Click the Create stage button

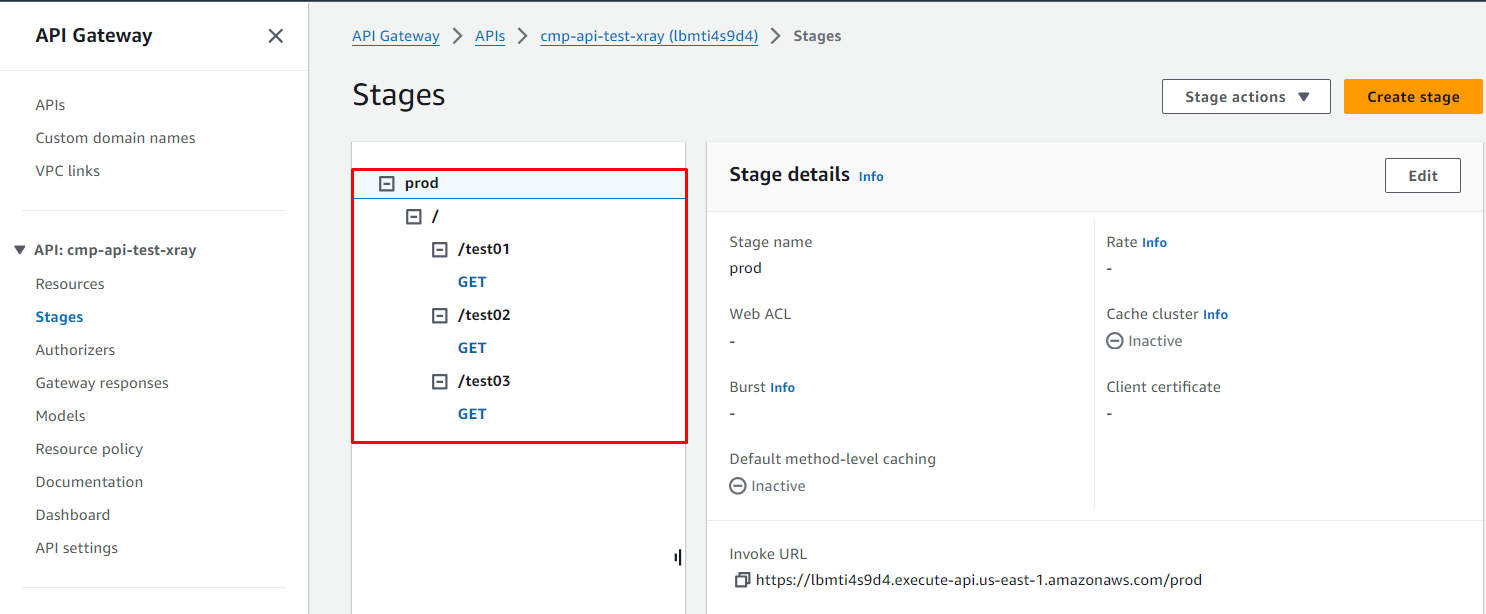pos(1412,97)
